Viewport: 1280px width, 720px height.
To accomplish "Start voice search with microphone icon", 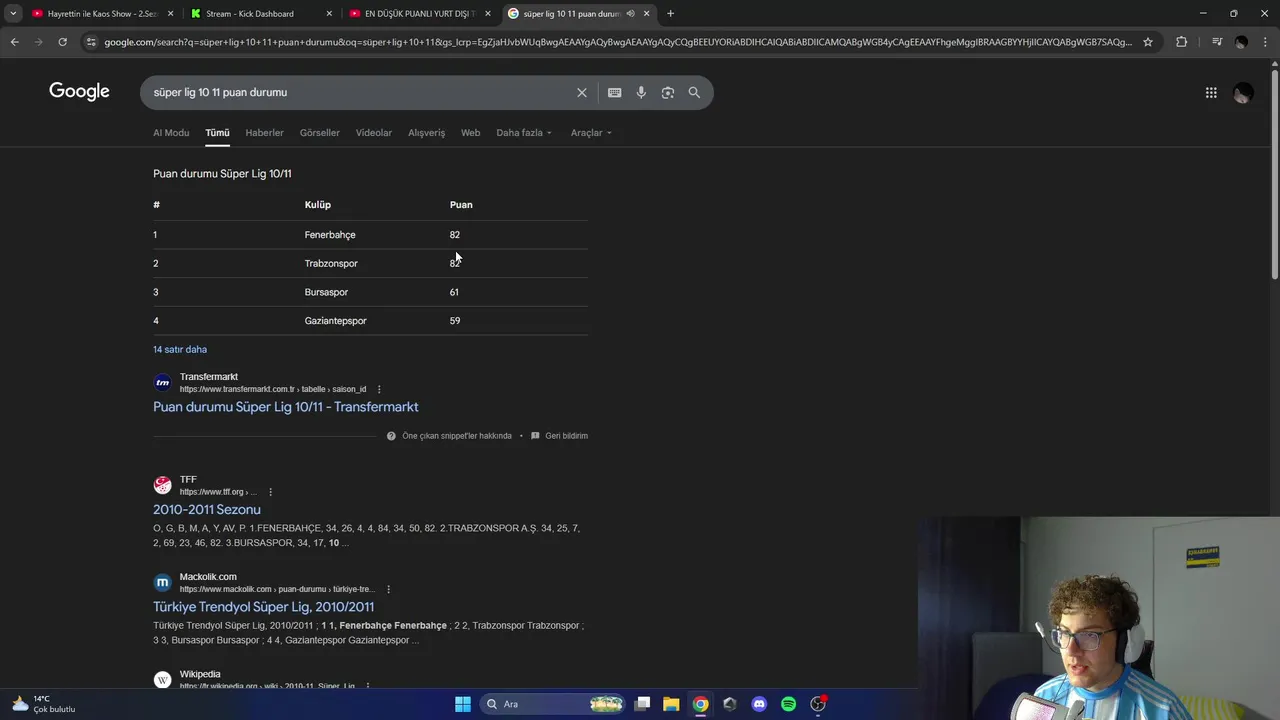I will 641,92.
